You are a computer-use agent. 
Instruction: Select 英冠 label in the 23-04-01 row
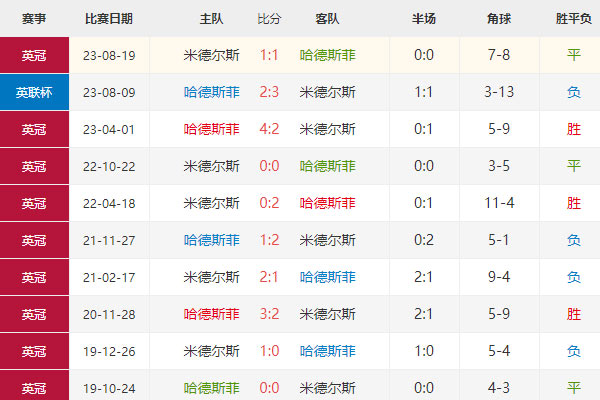click(x=34, y=129)
